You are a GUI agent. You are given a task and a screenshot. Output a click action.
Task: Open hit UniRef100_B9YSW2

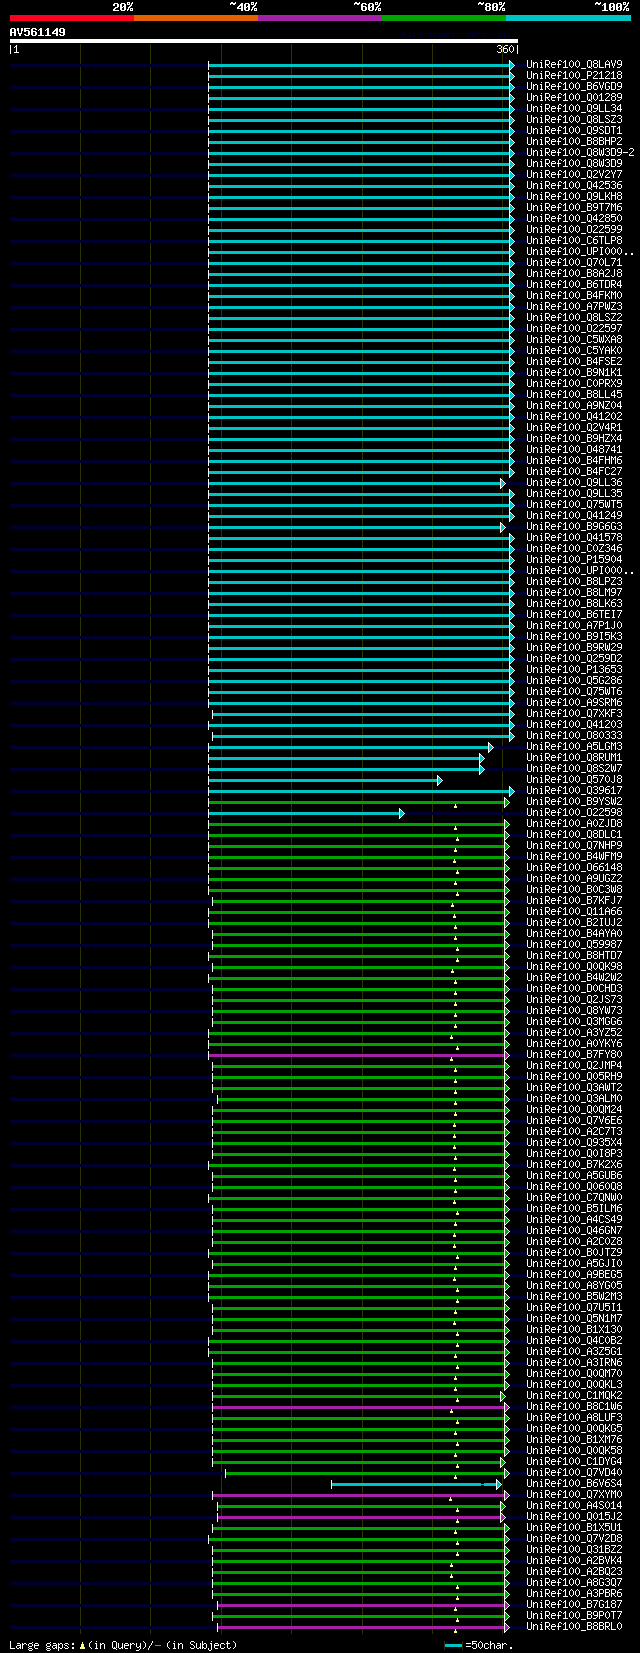tap(574, 801)
